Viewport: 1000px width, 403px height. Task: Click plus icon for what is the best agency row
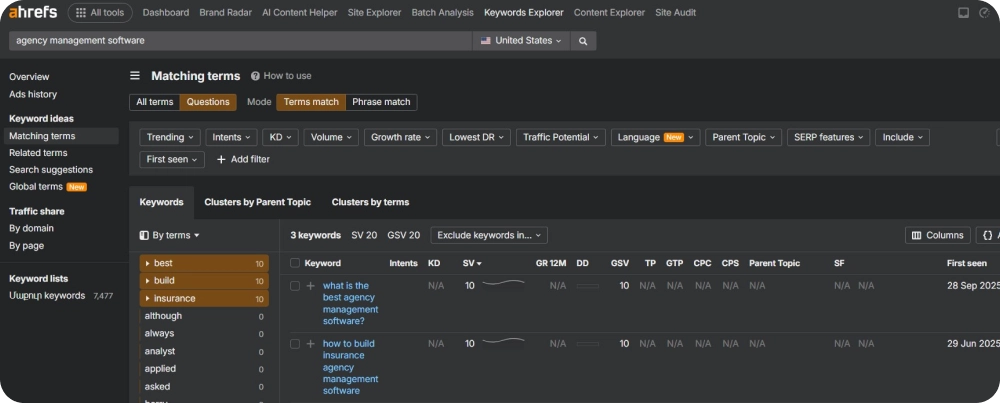(311, 286)
